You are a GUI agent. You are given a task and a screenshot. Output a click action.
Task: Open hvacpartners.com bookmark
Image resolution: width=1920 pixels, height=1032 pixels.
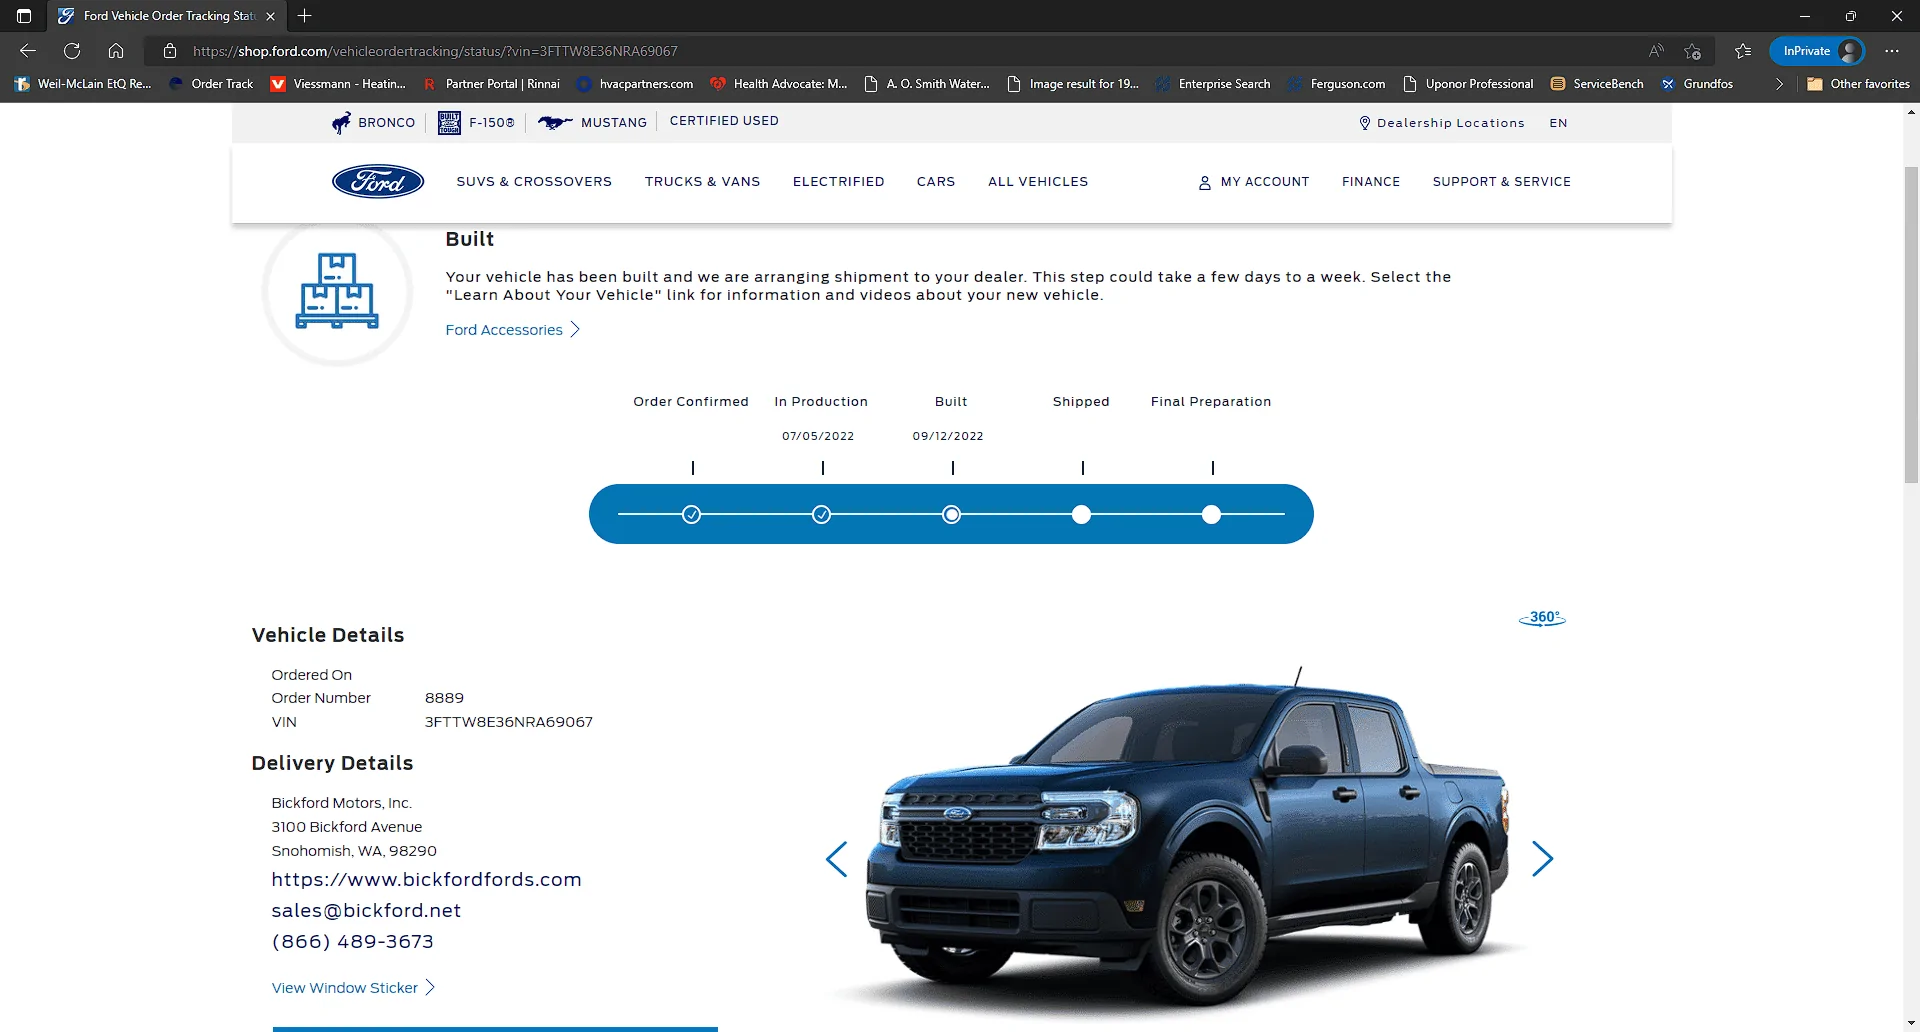(635, 84)
